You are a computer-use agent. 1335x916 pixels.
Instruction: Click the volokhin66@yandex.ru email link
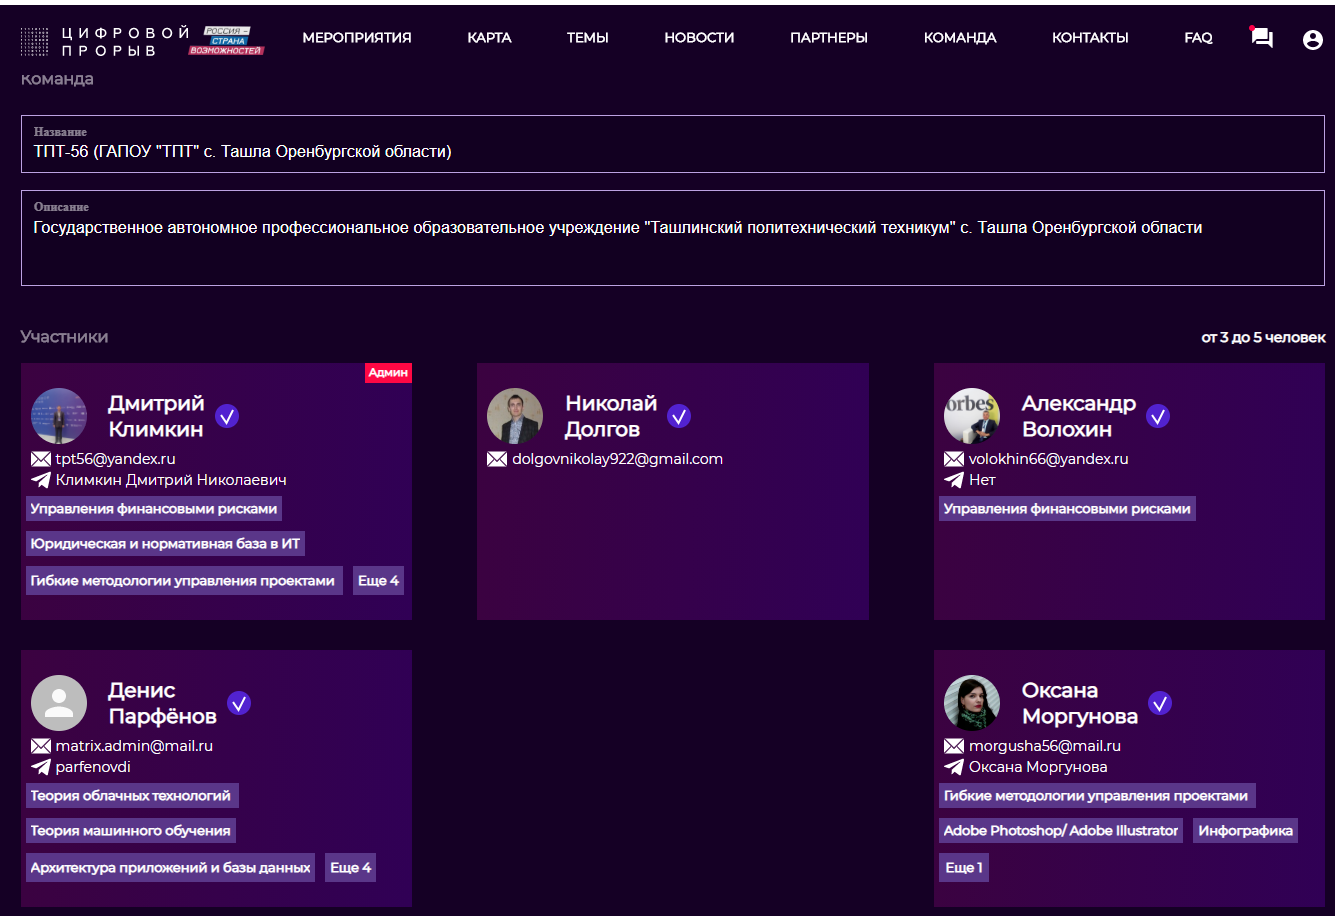pyautogui.click(x=1048, y=459)
